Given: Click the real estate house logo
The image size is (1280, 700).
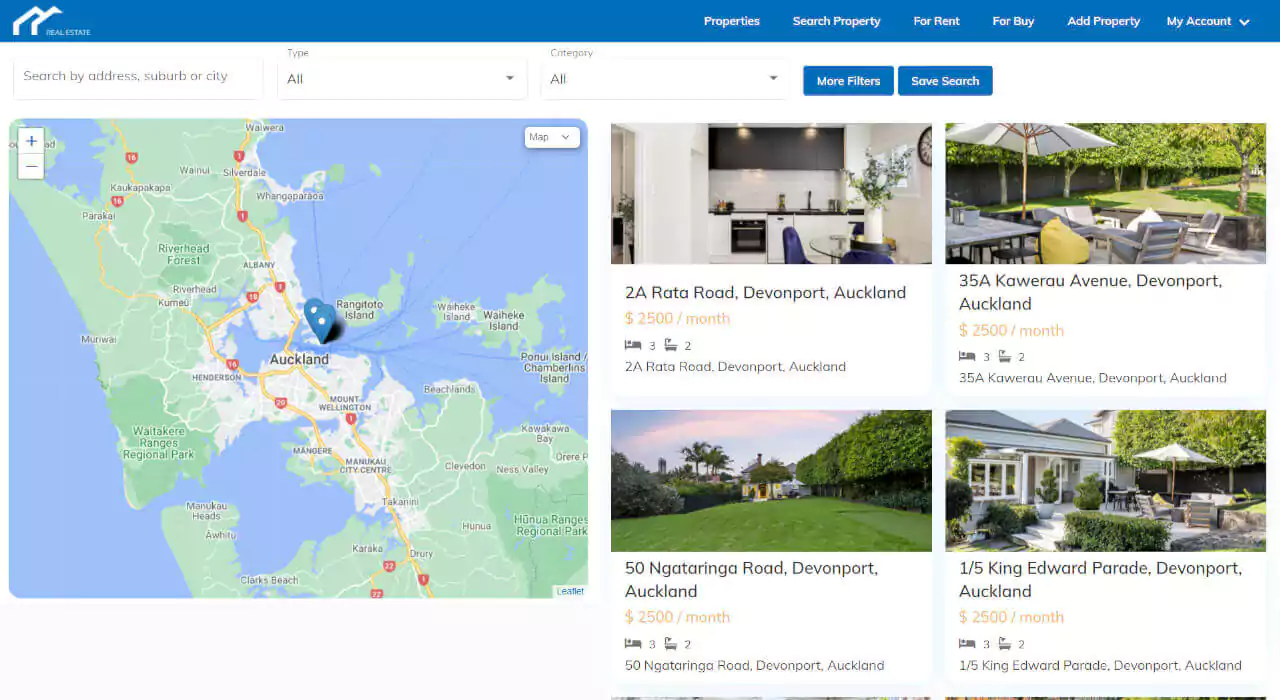Looking at the screenshot, I should point(51,21).
